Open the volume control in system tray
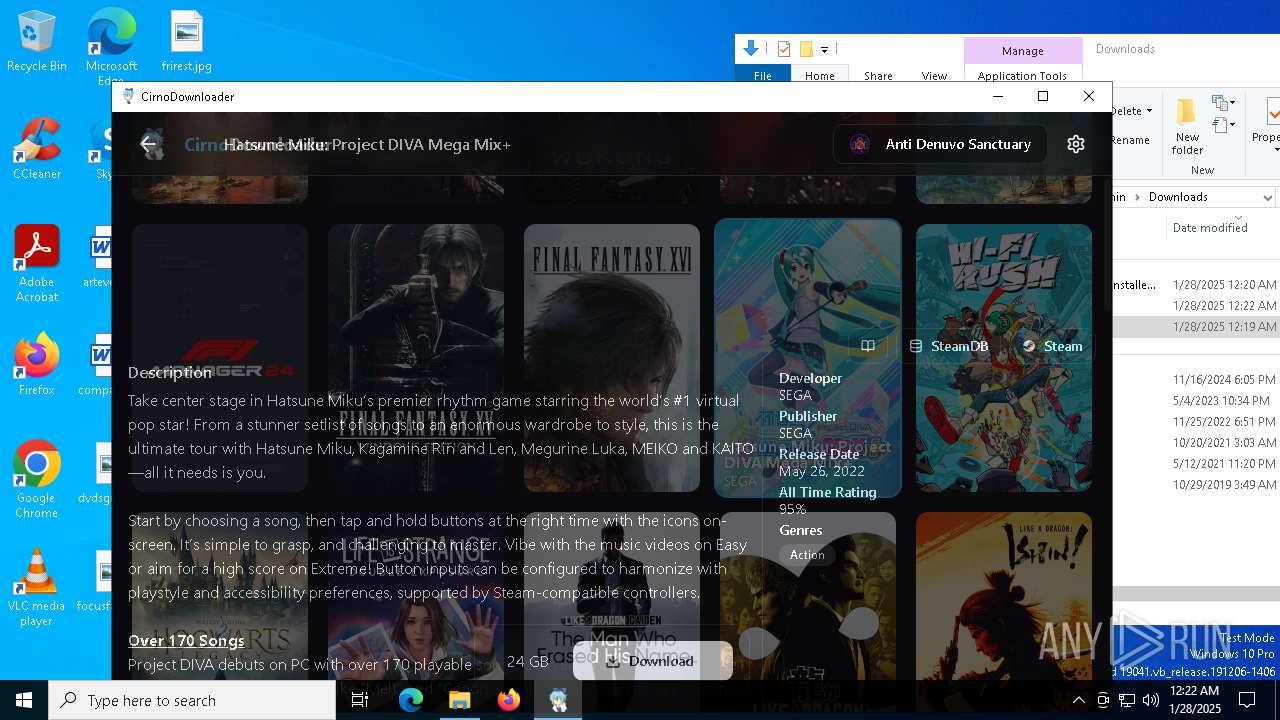 click(x=1150, y=700)
